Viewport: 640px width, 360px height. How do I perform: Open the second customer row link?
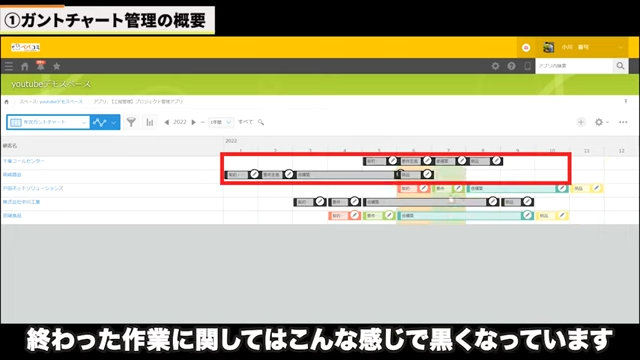pyautogui.click(x=12, y=175)
